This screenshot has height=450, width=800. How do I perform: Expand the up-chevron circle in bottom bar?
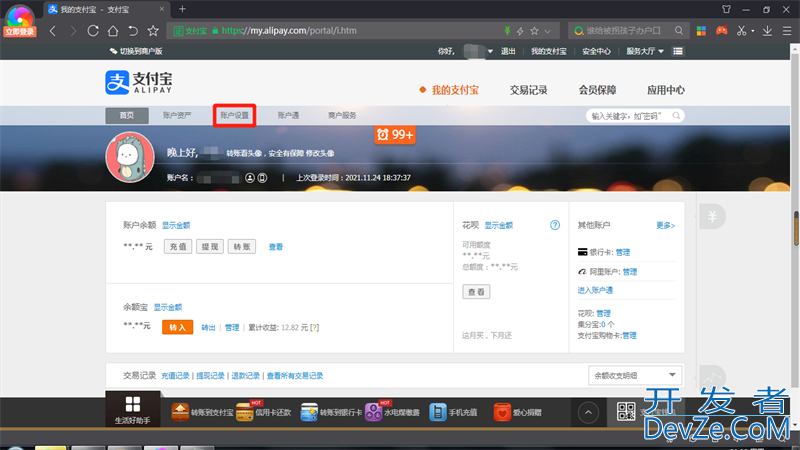point(588,412)
